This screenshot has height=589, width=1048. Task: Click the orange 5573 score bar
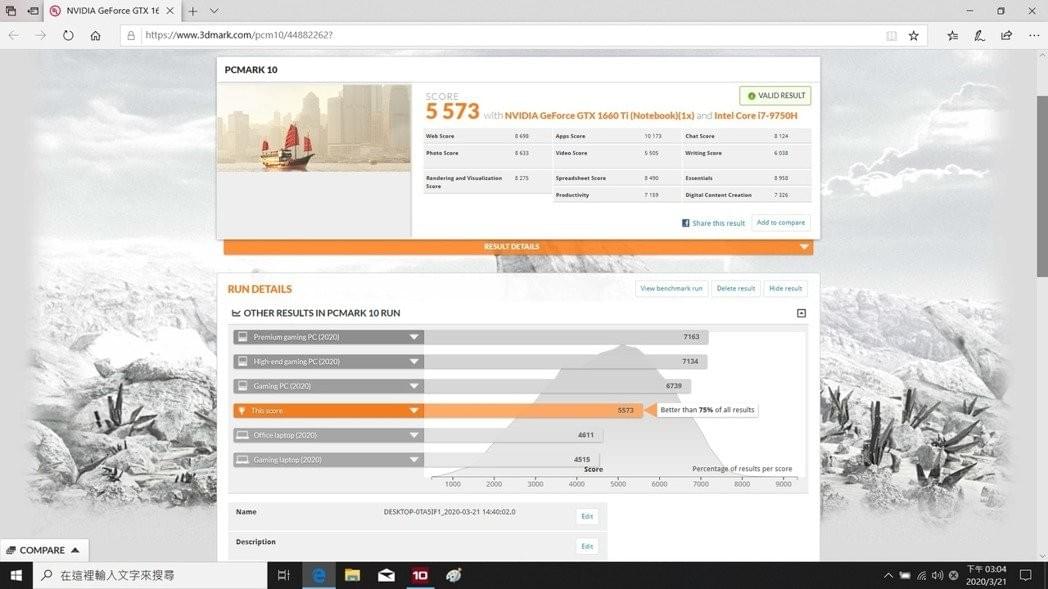click(533, 410)
